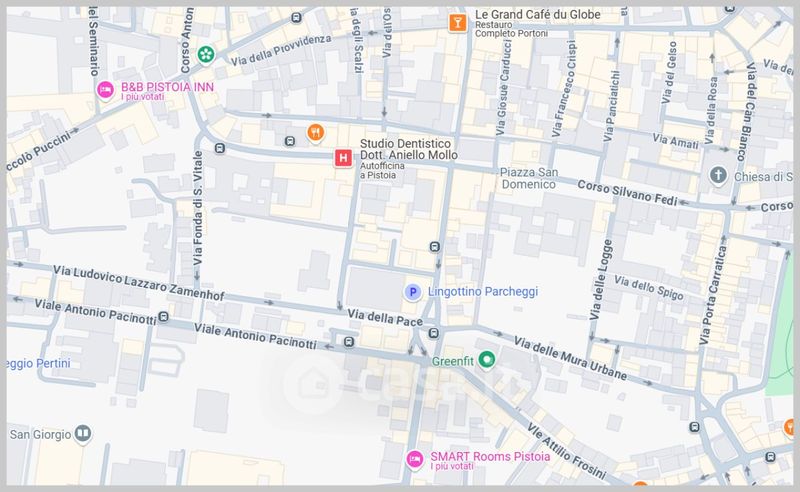Open Studio Dentistico Dott. Aniello Mollo label
This screenshot has height=492, width=800.
pyautogui.click(x=409, y=149)
